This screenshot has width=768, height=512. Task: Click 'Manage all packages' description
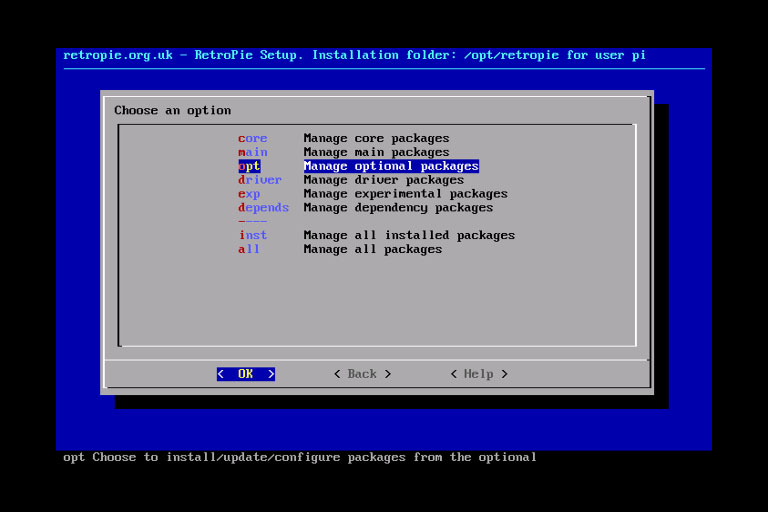pos(373,249)
